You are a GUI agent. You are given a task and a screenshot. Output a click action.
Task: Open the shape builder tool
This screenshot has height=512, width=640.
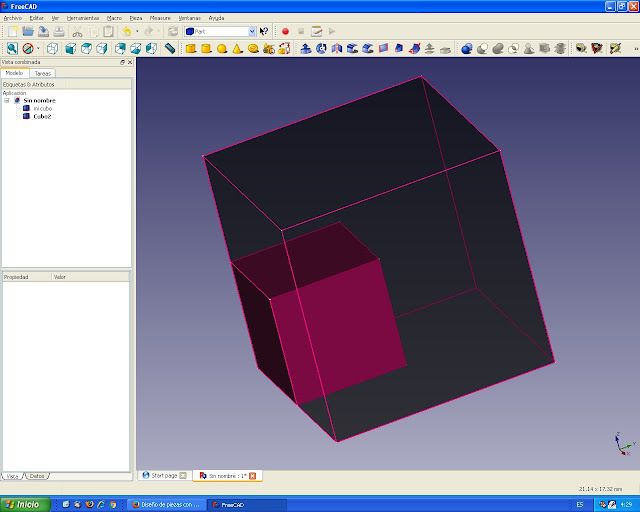click(x=284, y=49)
